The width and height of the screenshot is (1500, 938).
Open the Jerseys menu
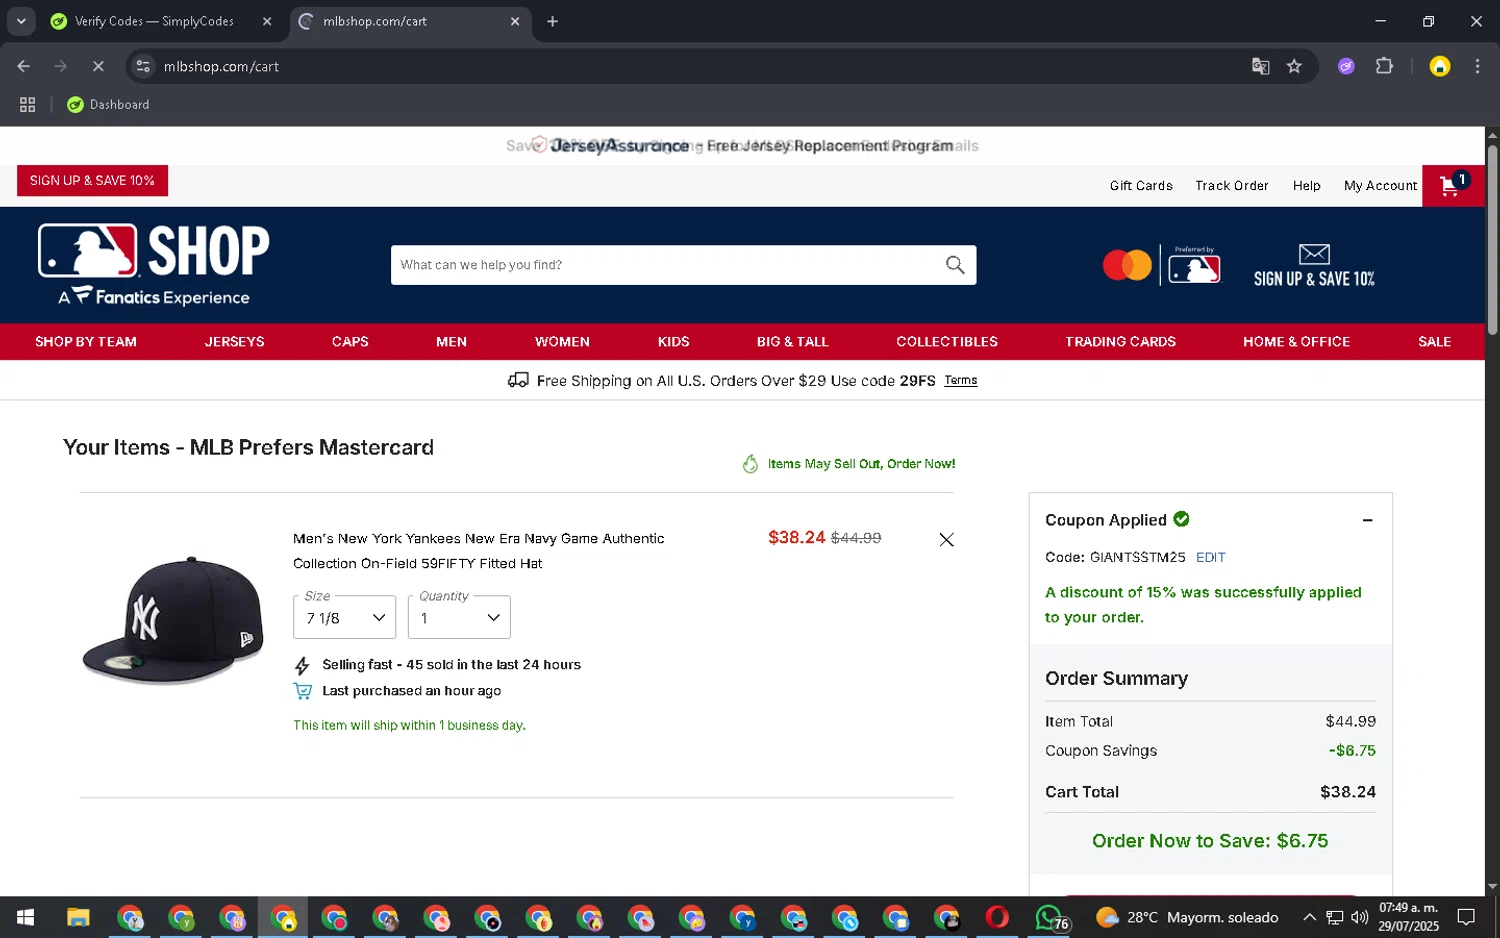tap(235, 342)
